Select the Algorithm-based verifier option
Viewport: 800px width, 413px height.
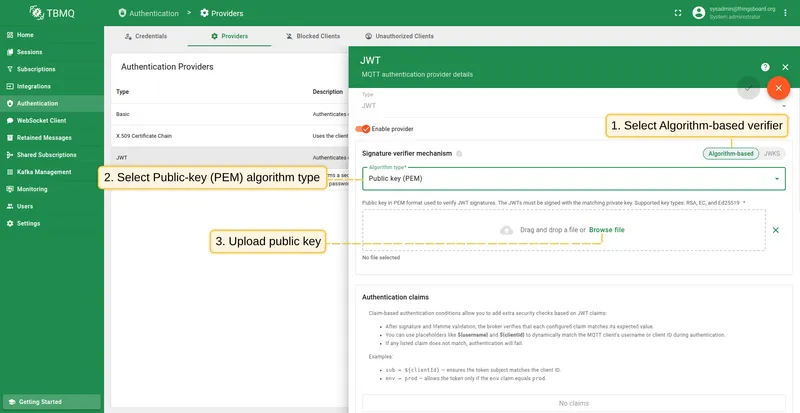(730, 154)
